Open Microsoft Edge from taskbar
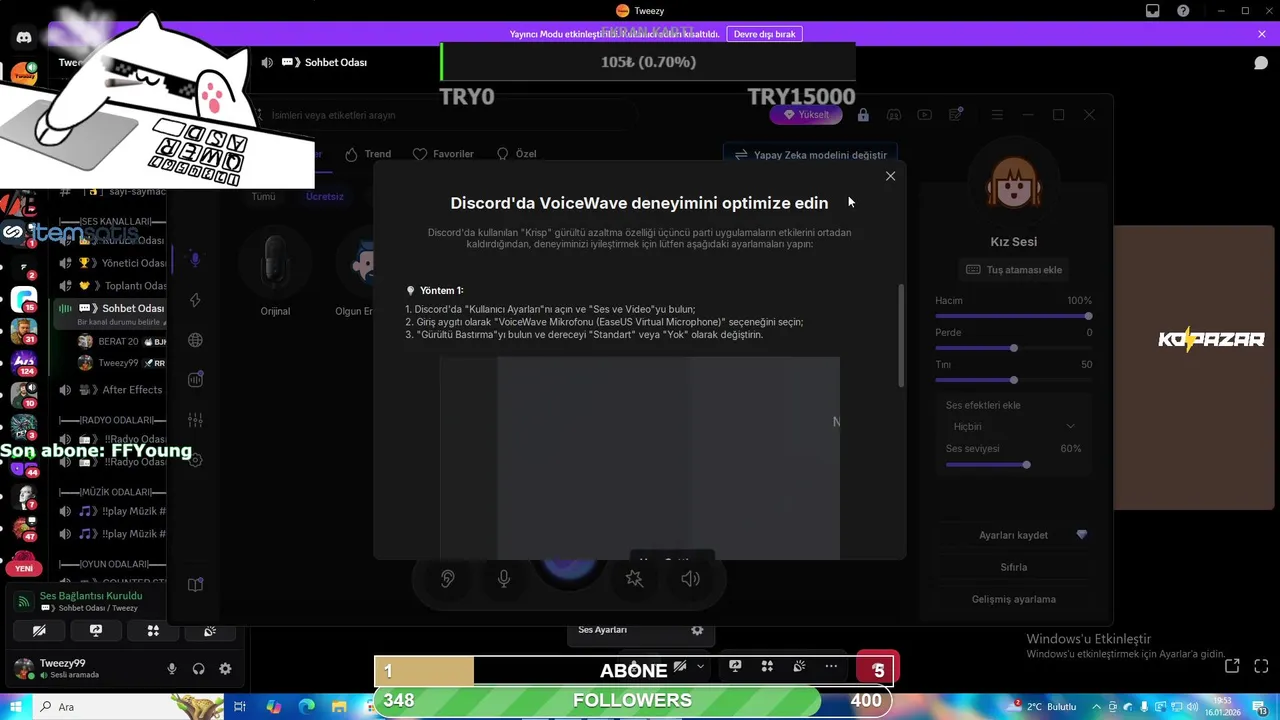This screenshot has width=1280, height=720. click(x=307, y=707)
